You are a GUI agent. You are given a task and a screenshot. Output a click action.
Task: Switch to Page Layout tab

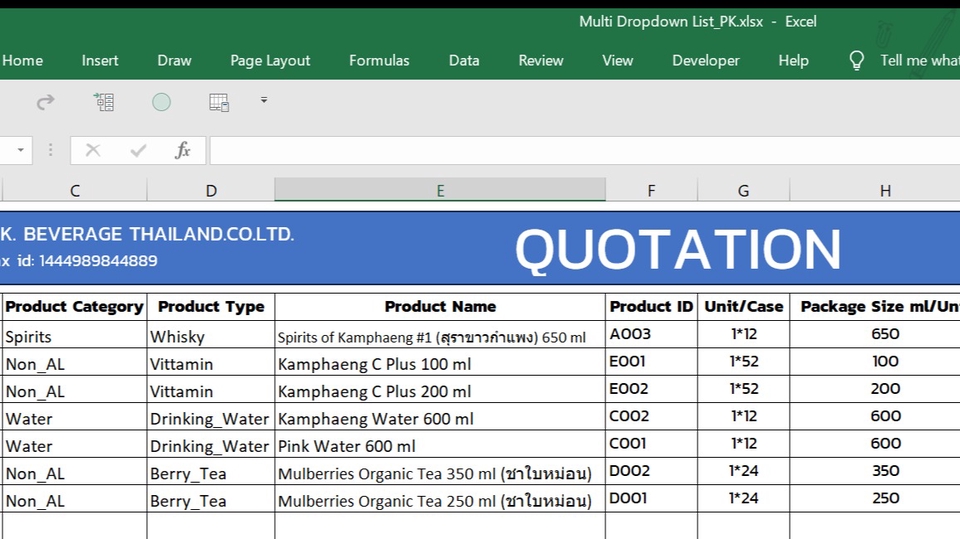(270, 61)
